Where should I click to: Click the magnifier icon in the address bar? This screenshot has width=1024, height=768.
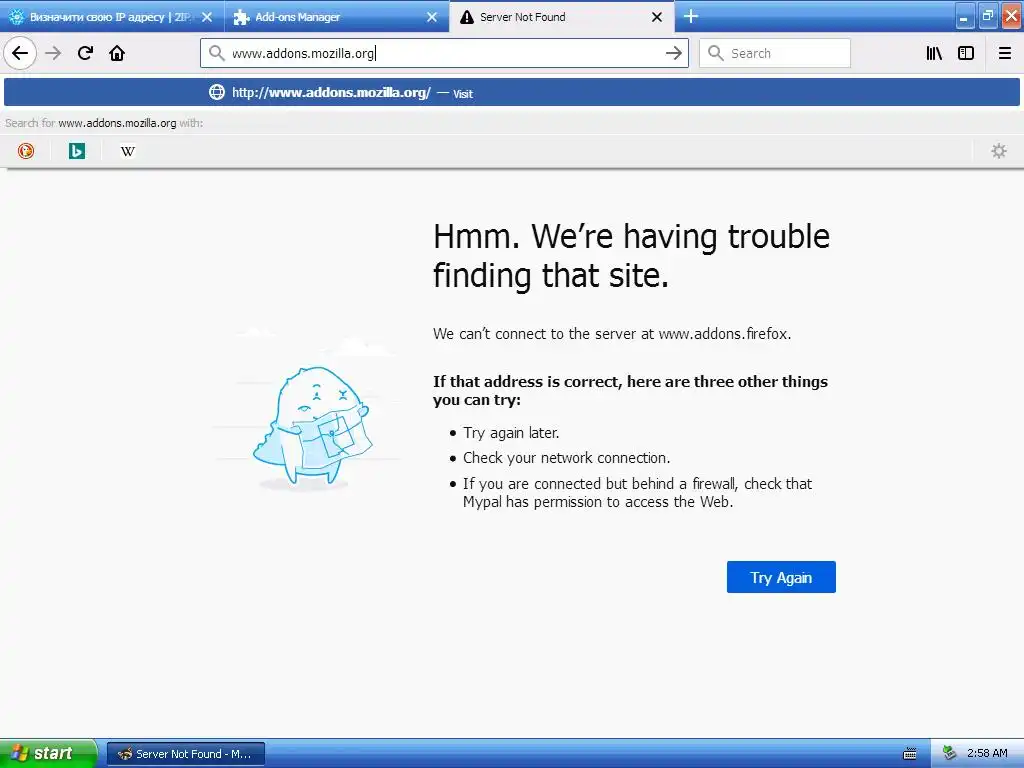216,53
